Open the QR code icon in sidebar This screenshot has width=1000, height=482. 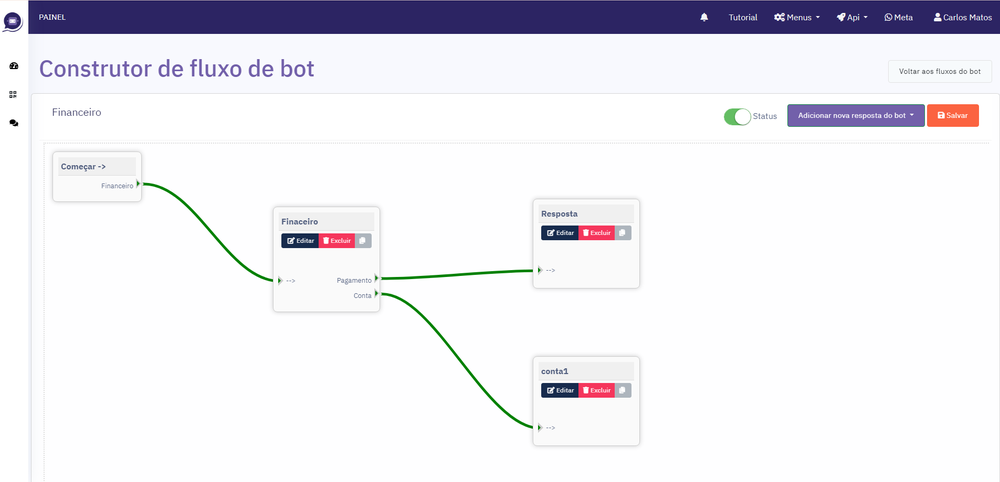(13, 94)
